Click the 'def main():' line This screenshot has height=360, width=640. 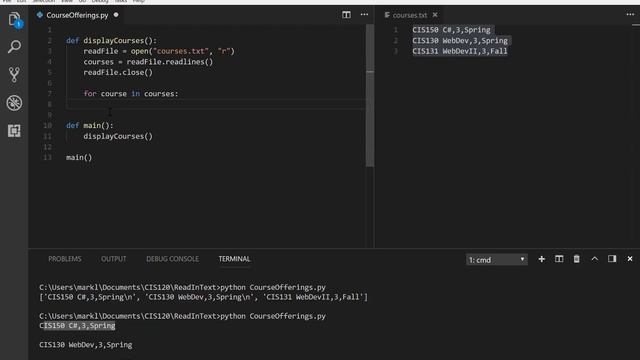(90, 125)
